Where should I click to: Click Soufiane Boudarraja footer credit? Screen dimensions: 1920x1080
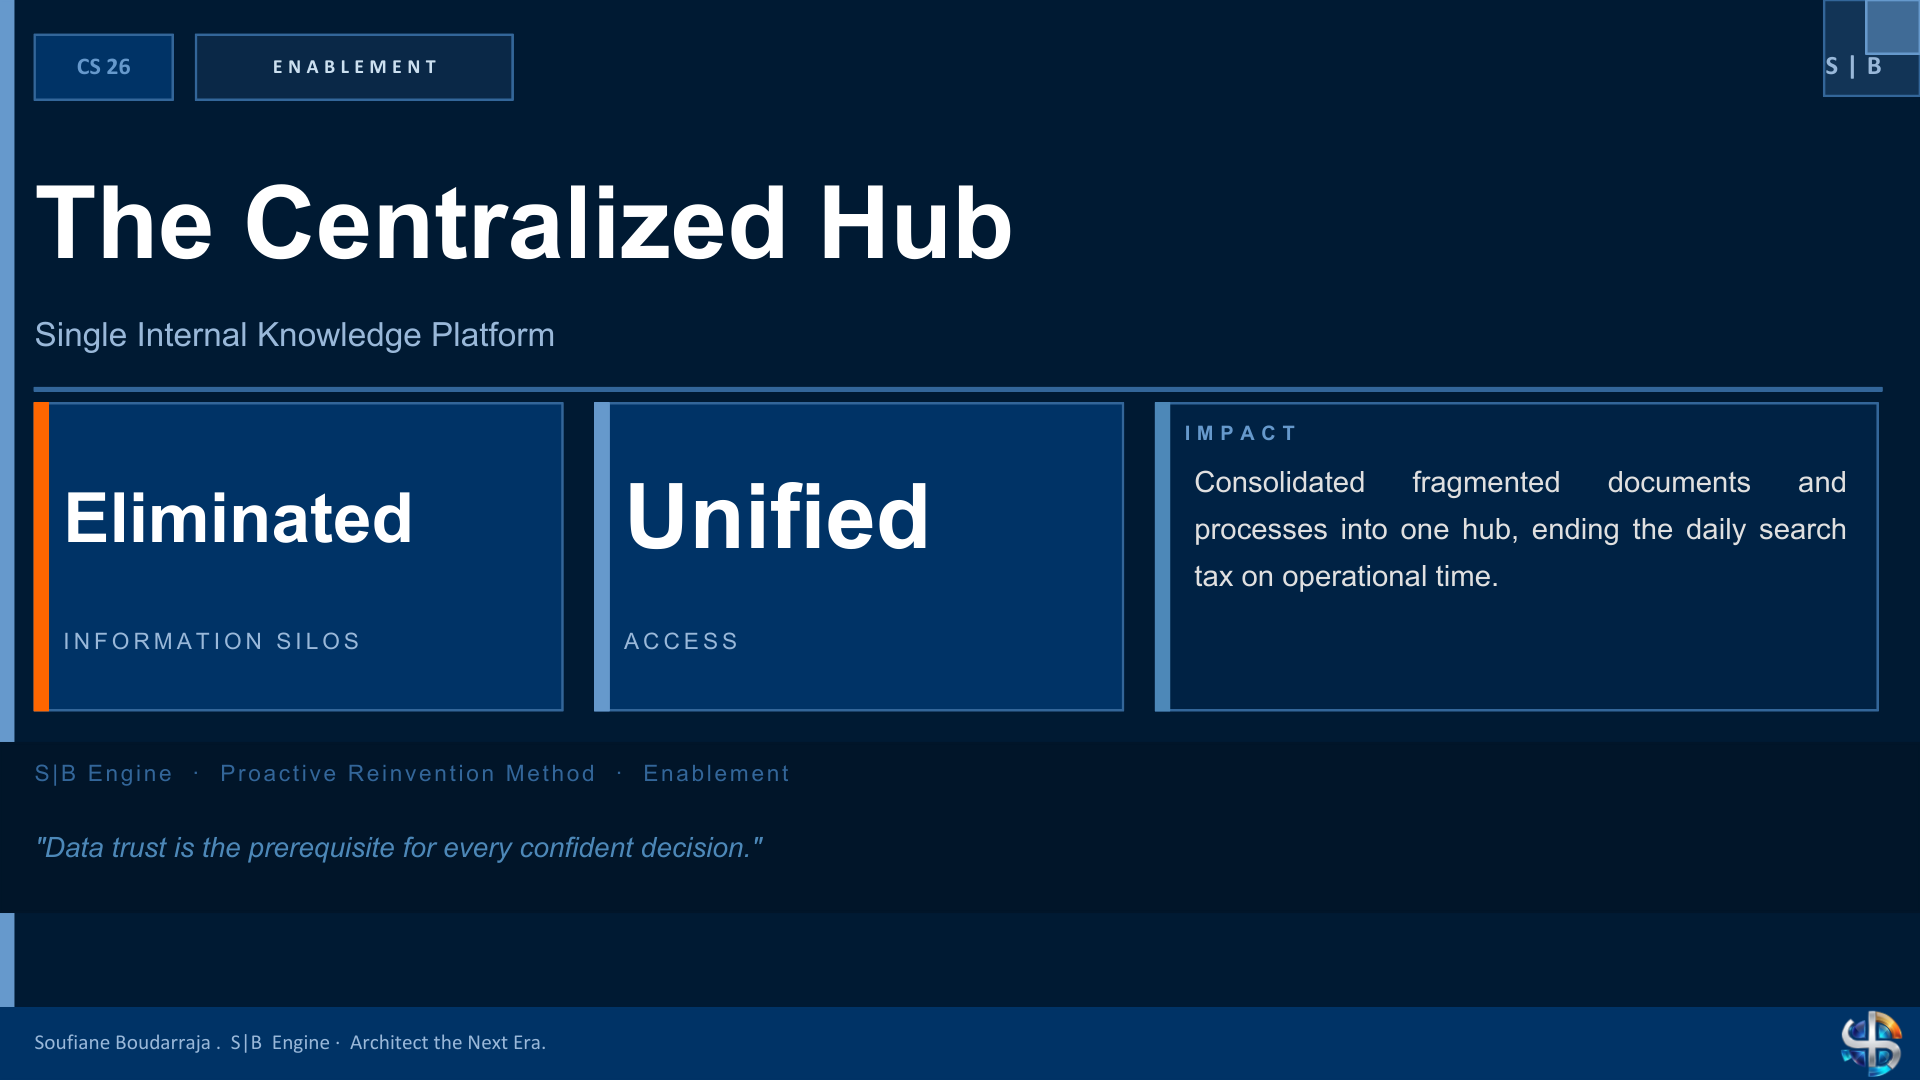[123, 1043]
